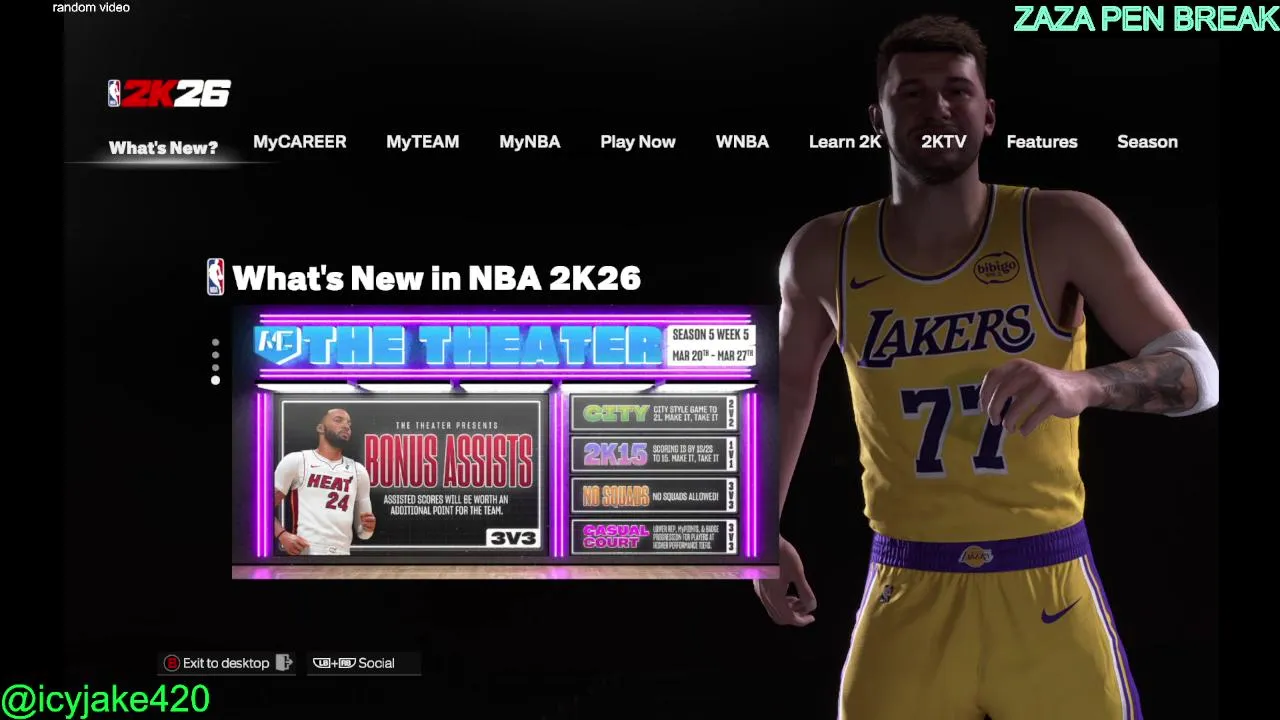Click the NBA logo beside What's New heading
The image size is (1280, 720).
(215, 277)
